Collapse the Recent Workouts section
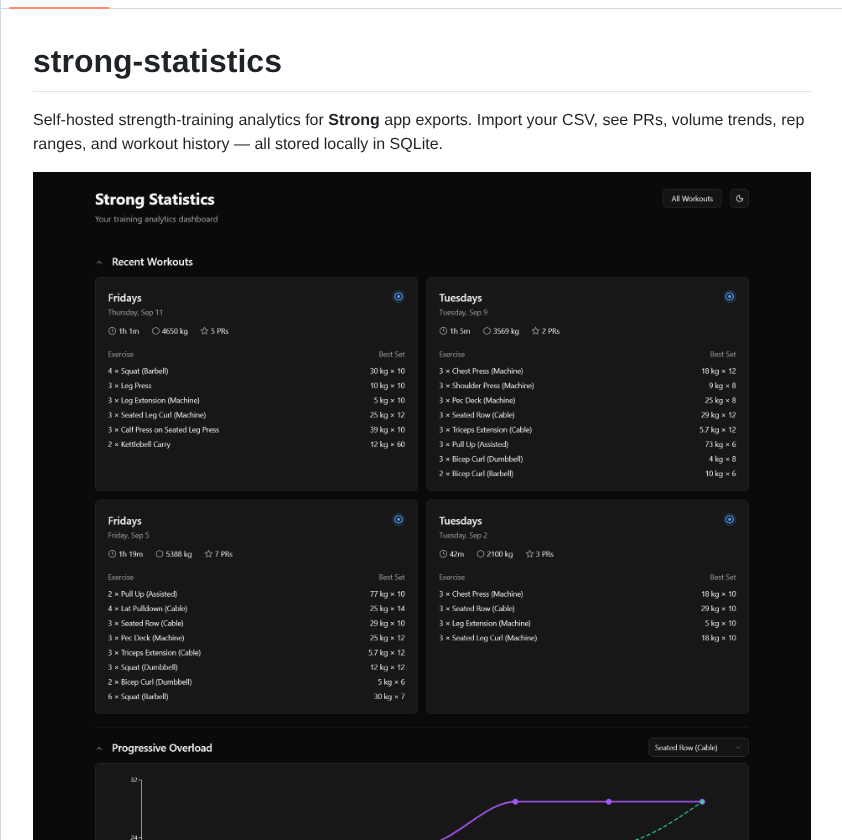This screenshot has height=840, width=842. (x=99, y=262)
